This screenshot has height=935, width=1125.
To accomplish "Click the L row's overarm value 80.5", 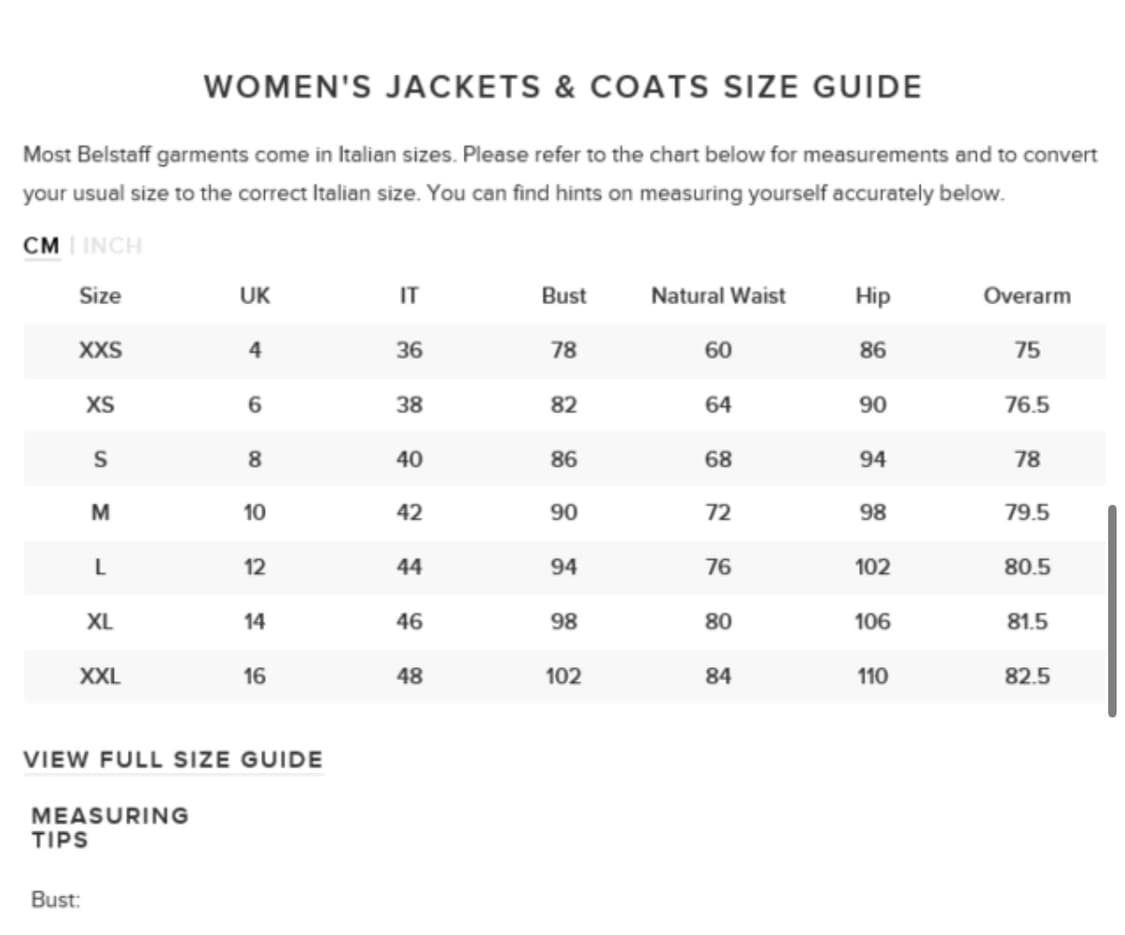I will [x=1027, y=567].
